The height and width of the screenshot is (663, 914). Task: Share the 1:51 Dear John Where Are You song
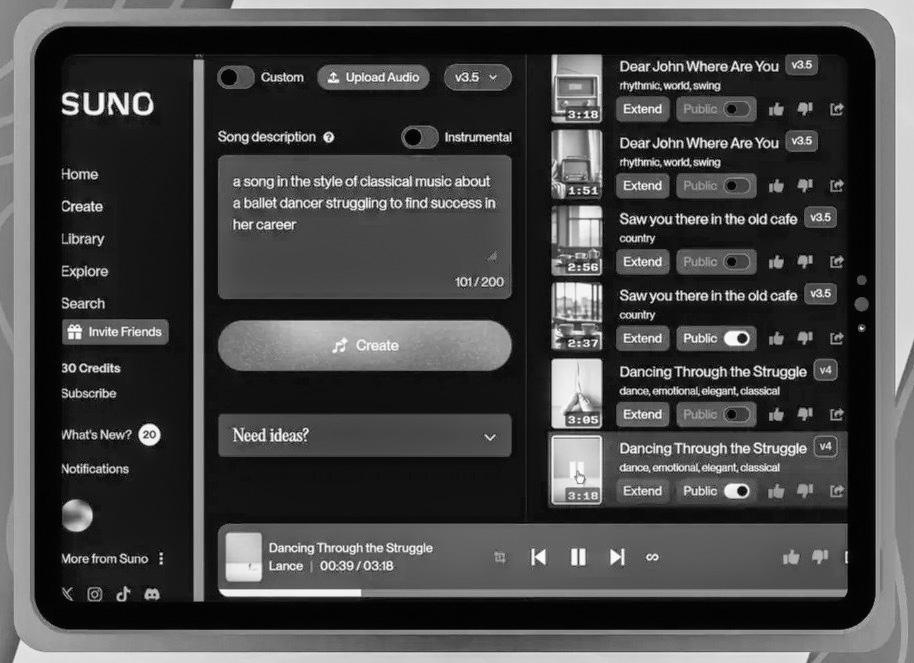(837, 186)
